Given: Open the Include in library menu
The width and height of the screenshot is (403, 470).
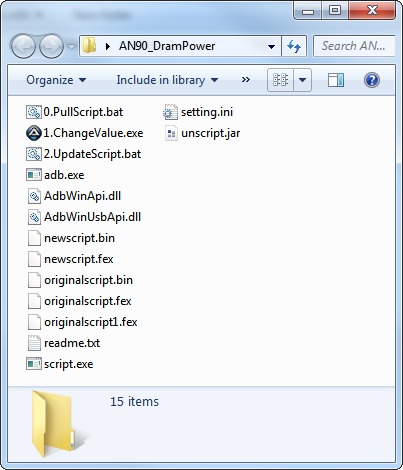Looking at the screenshot, I should click(167, 80).
